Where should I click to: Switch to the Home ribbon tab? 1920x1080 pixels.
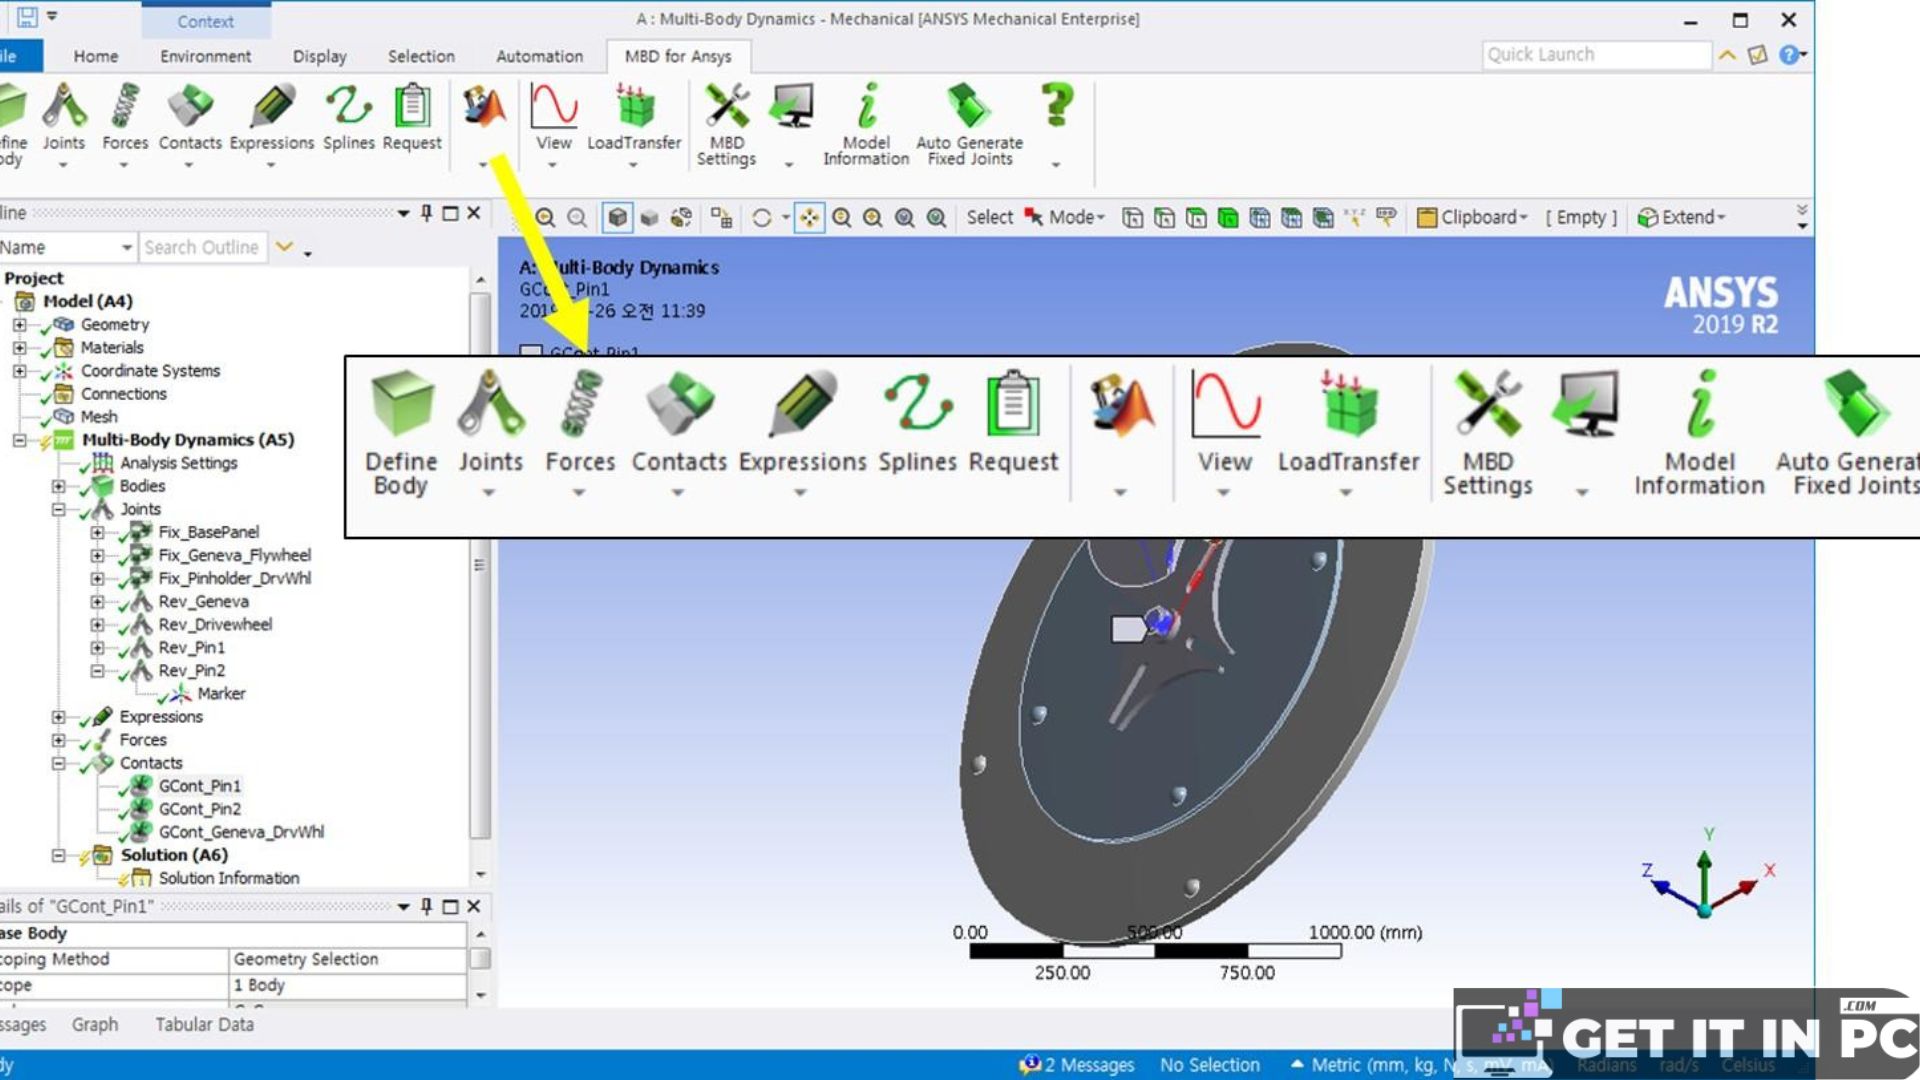(96, 56)
